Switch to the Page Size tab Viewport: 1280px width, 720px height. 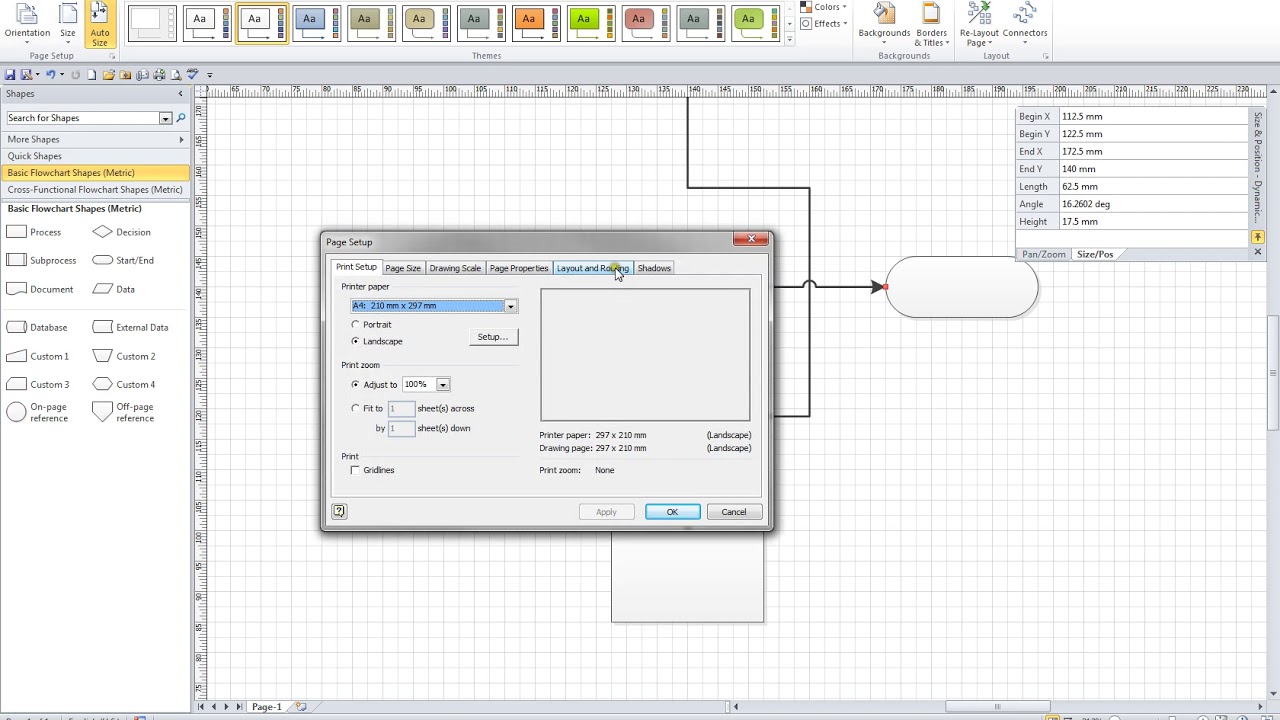pos(403,268)
